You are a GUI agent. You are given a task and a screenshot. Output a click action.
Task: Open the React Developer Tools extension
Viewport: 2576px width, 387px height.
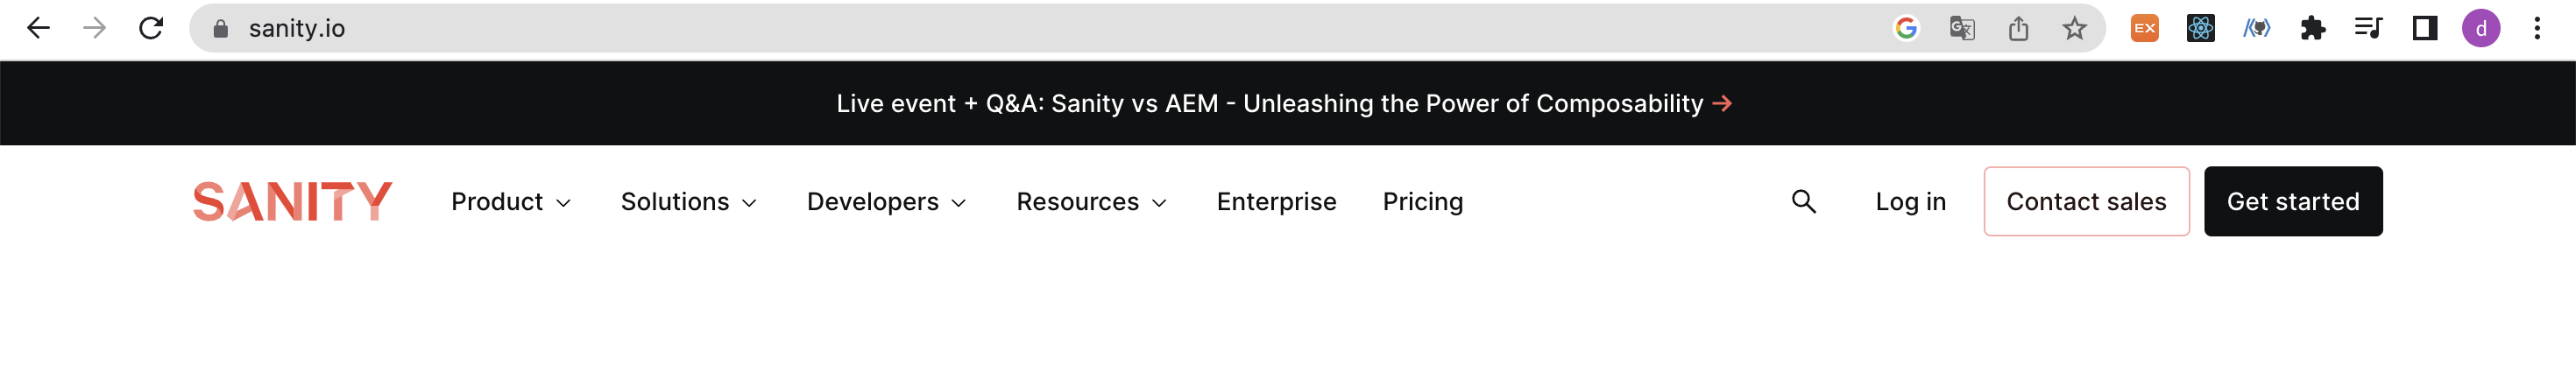coord(2200,28)
